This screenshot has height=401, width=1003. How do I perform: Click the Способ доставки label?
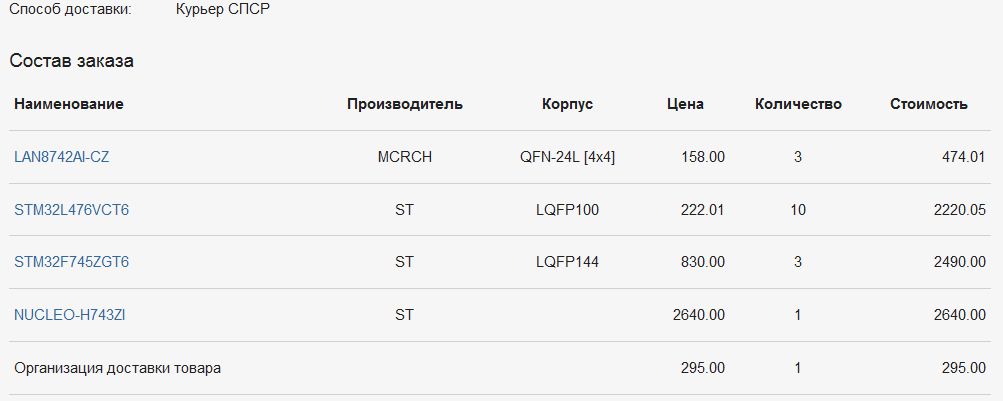[70, 10]
